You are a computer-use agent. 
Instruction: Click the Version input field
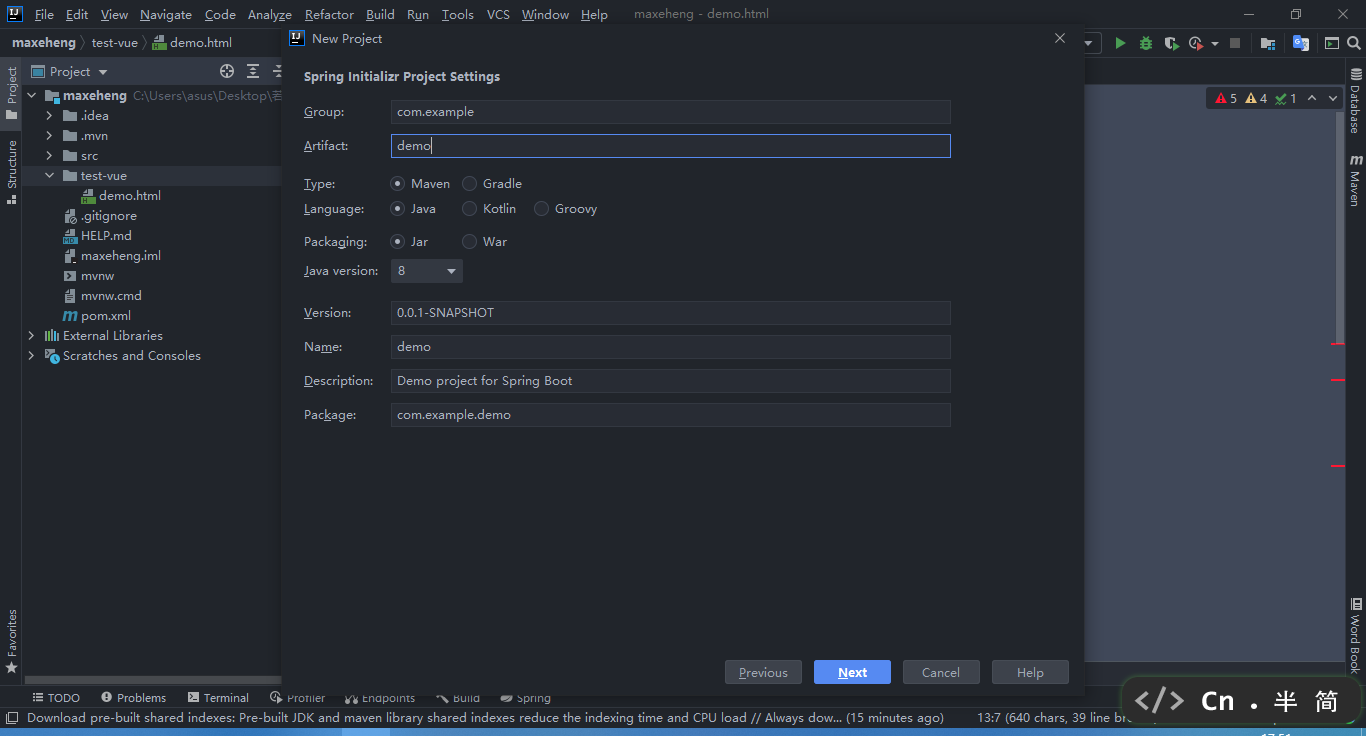(x=670, y=313)
